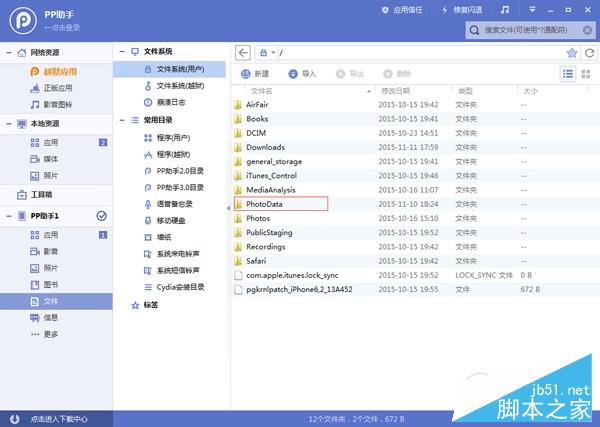
Task: Click the file search input field
Action: (x=530, y=30)
